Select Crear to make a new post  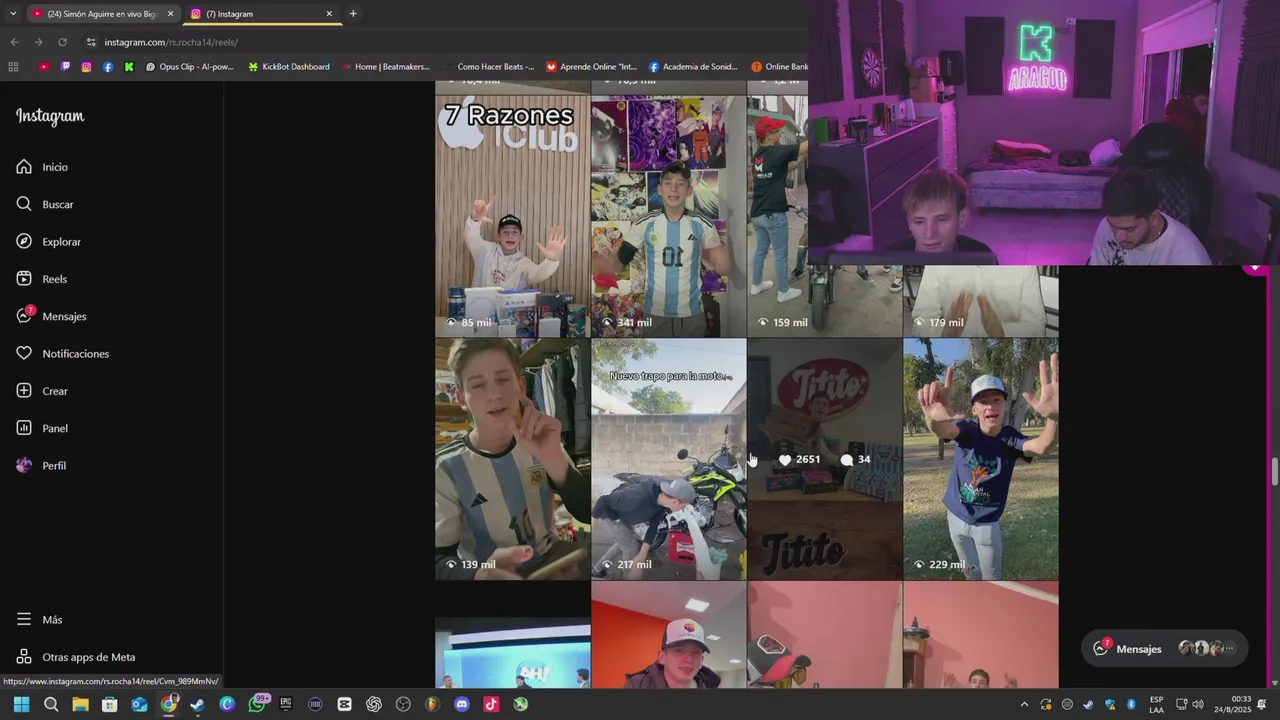pos(42,391)
